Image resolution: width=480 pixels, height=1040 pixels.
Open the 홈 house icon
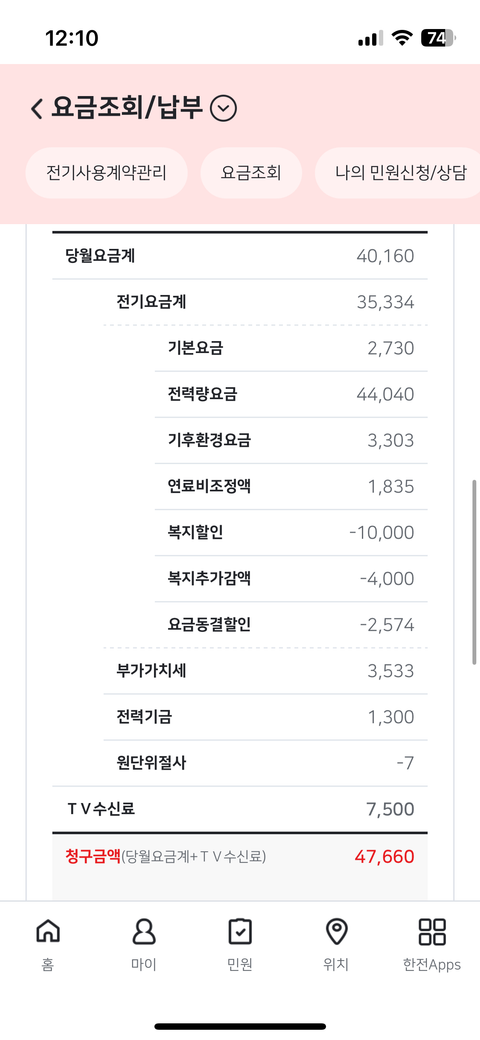point(47,932)
